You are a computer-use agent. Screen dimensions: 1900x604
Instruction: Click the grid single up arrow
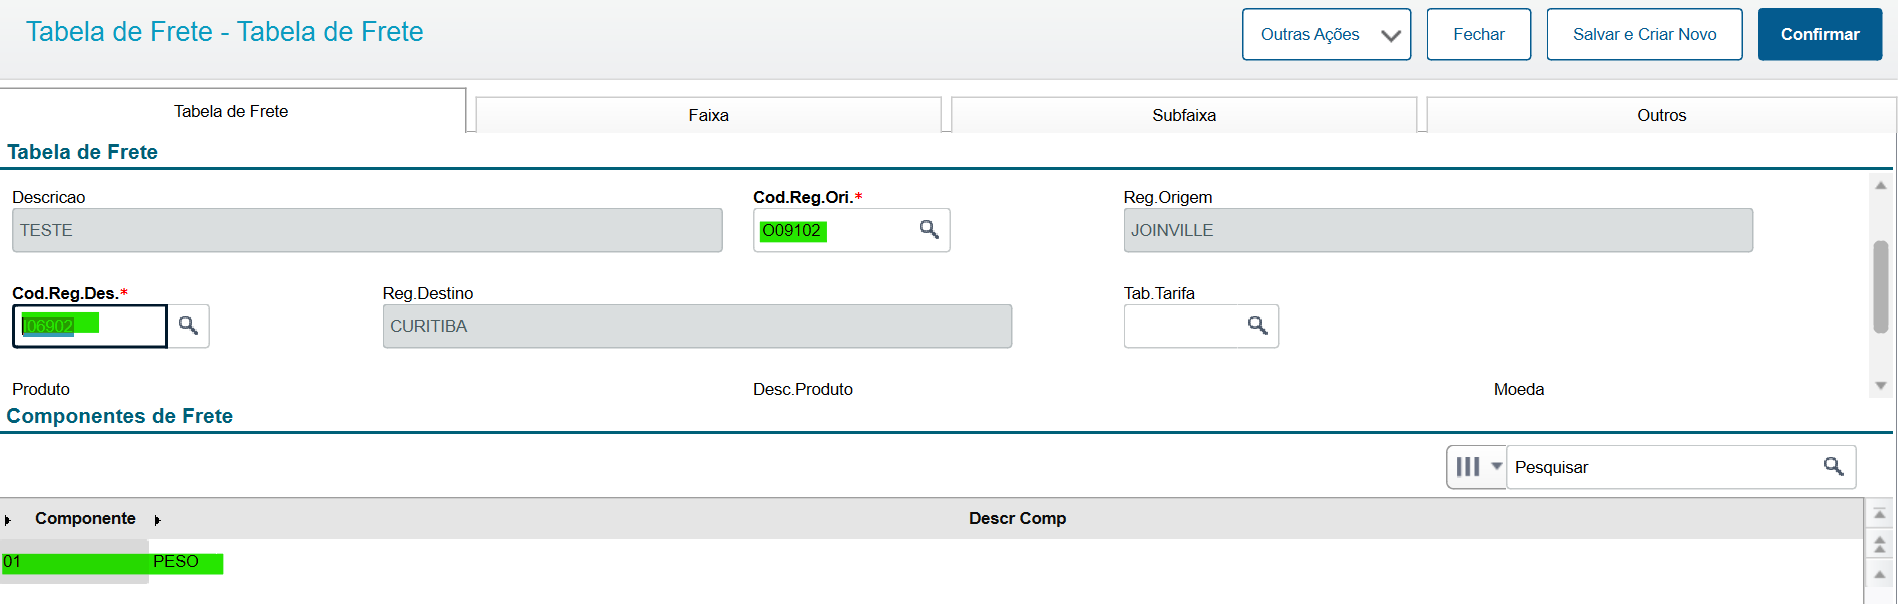(1879, 575)
